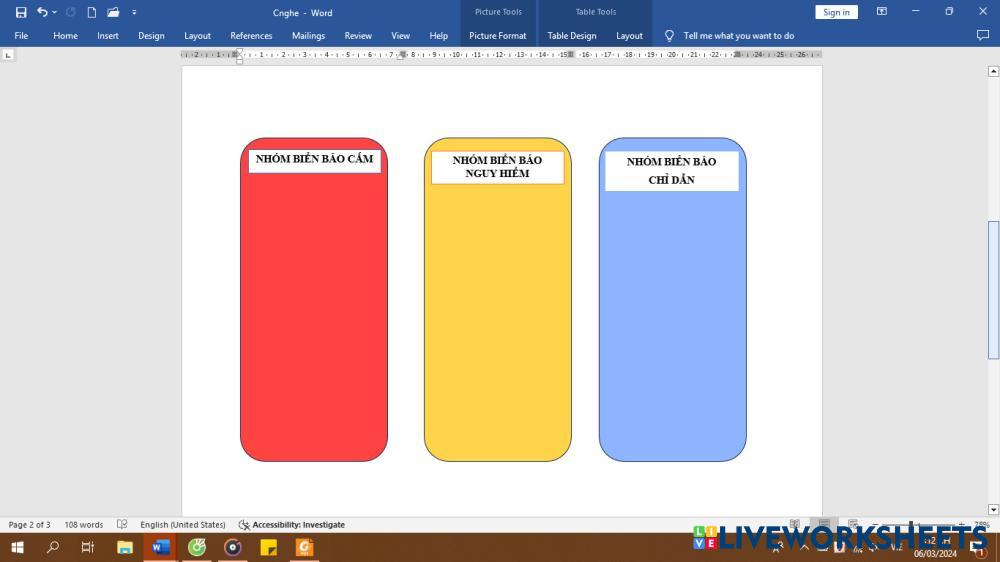Click the Tell me what you want field
The image size is (1000, 562).
tap(738, 36)
